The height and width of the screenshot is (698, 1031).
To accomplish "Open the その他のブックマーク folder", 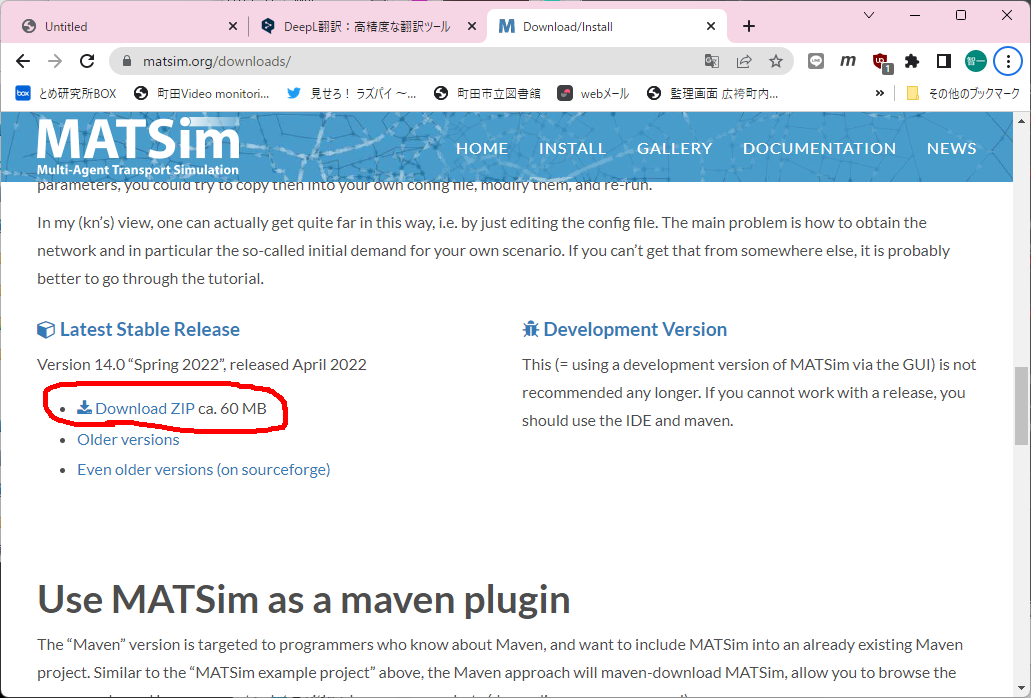I will pos(963,93).
